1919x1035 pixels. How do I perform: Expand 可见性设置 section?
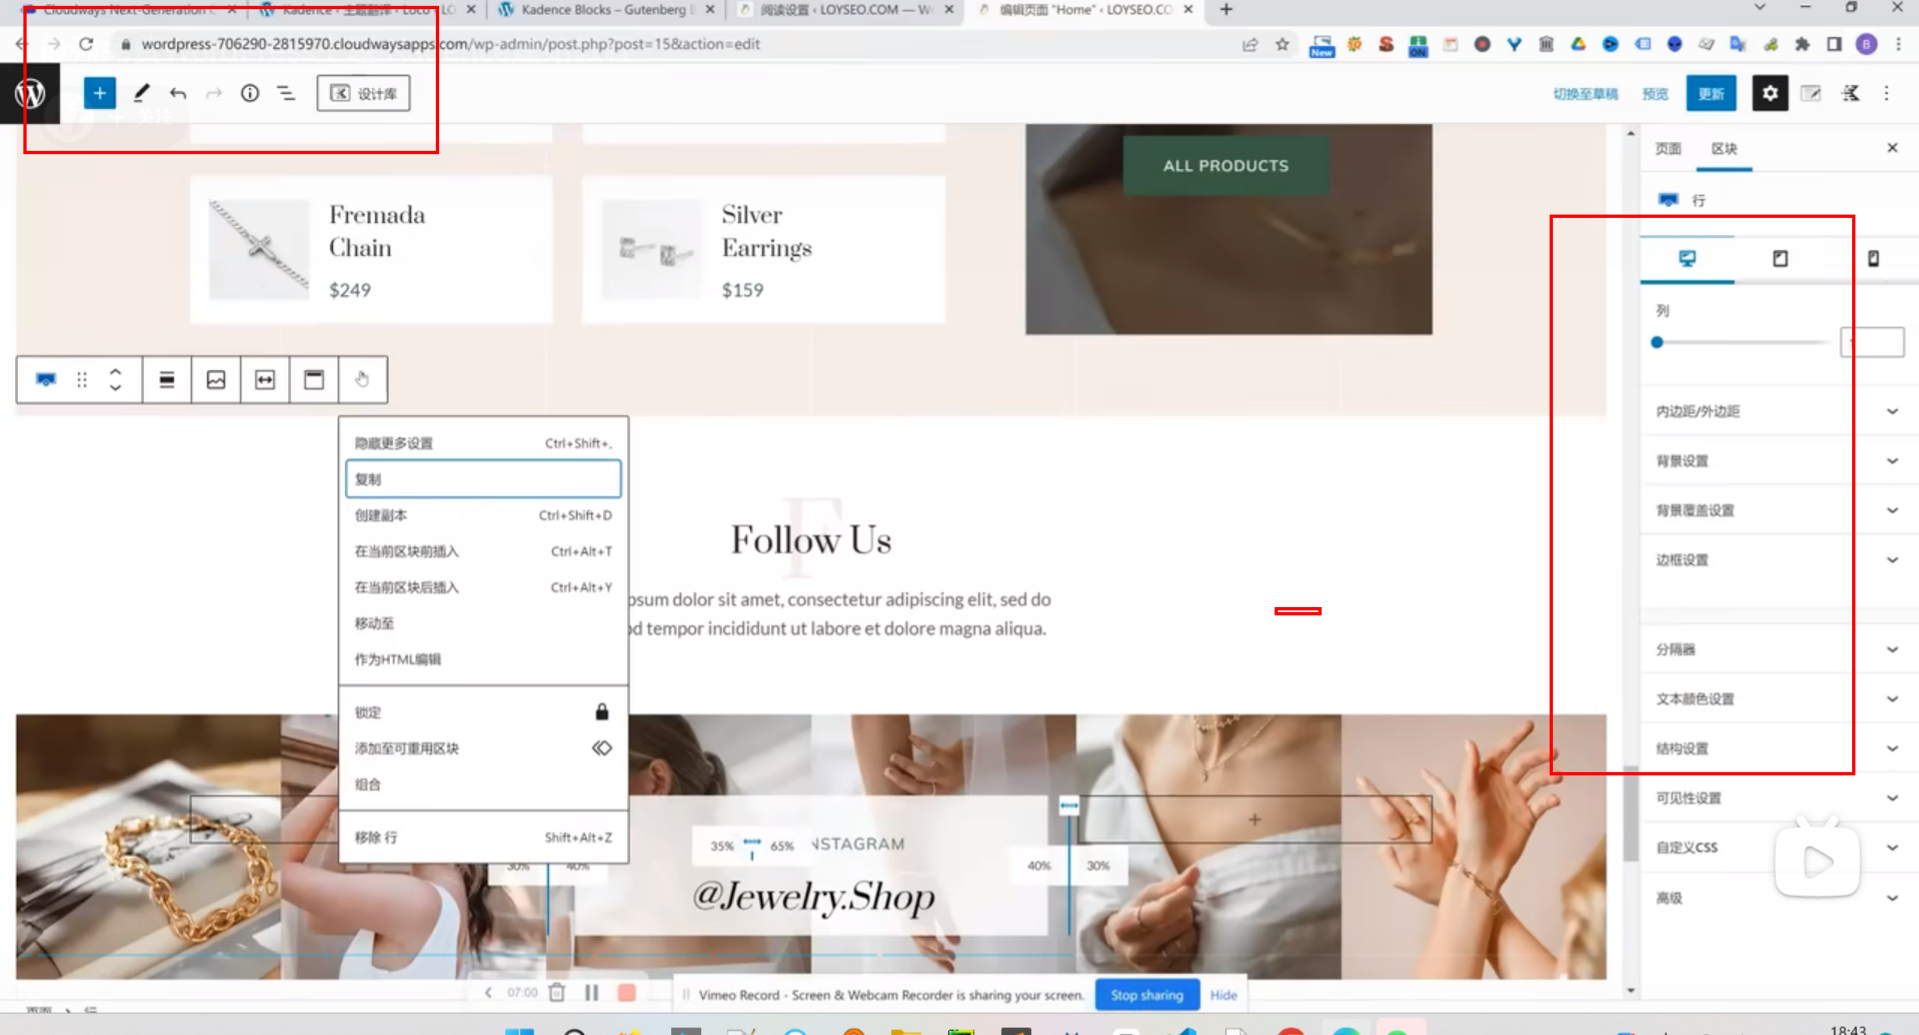coord(1777,798)
